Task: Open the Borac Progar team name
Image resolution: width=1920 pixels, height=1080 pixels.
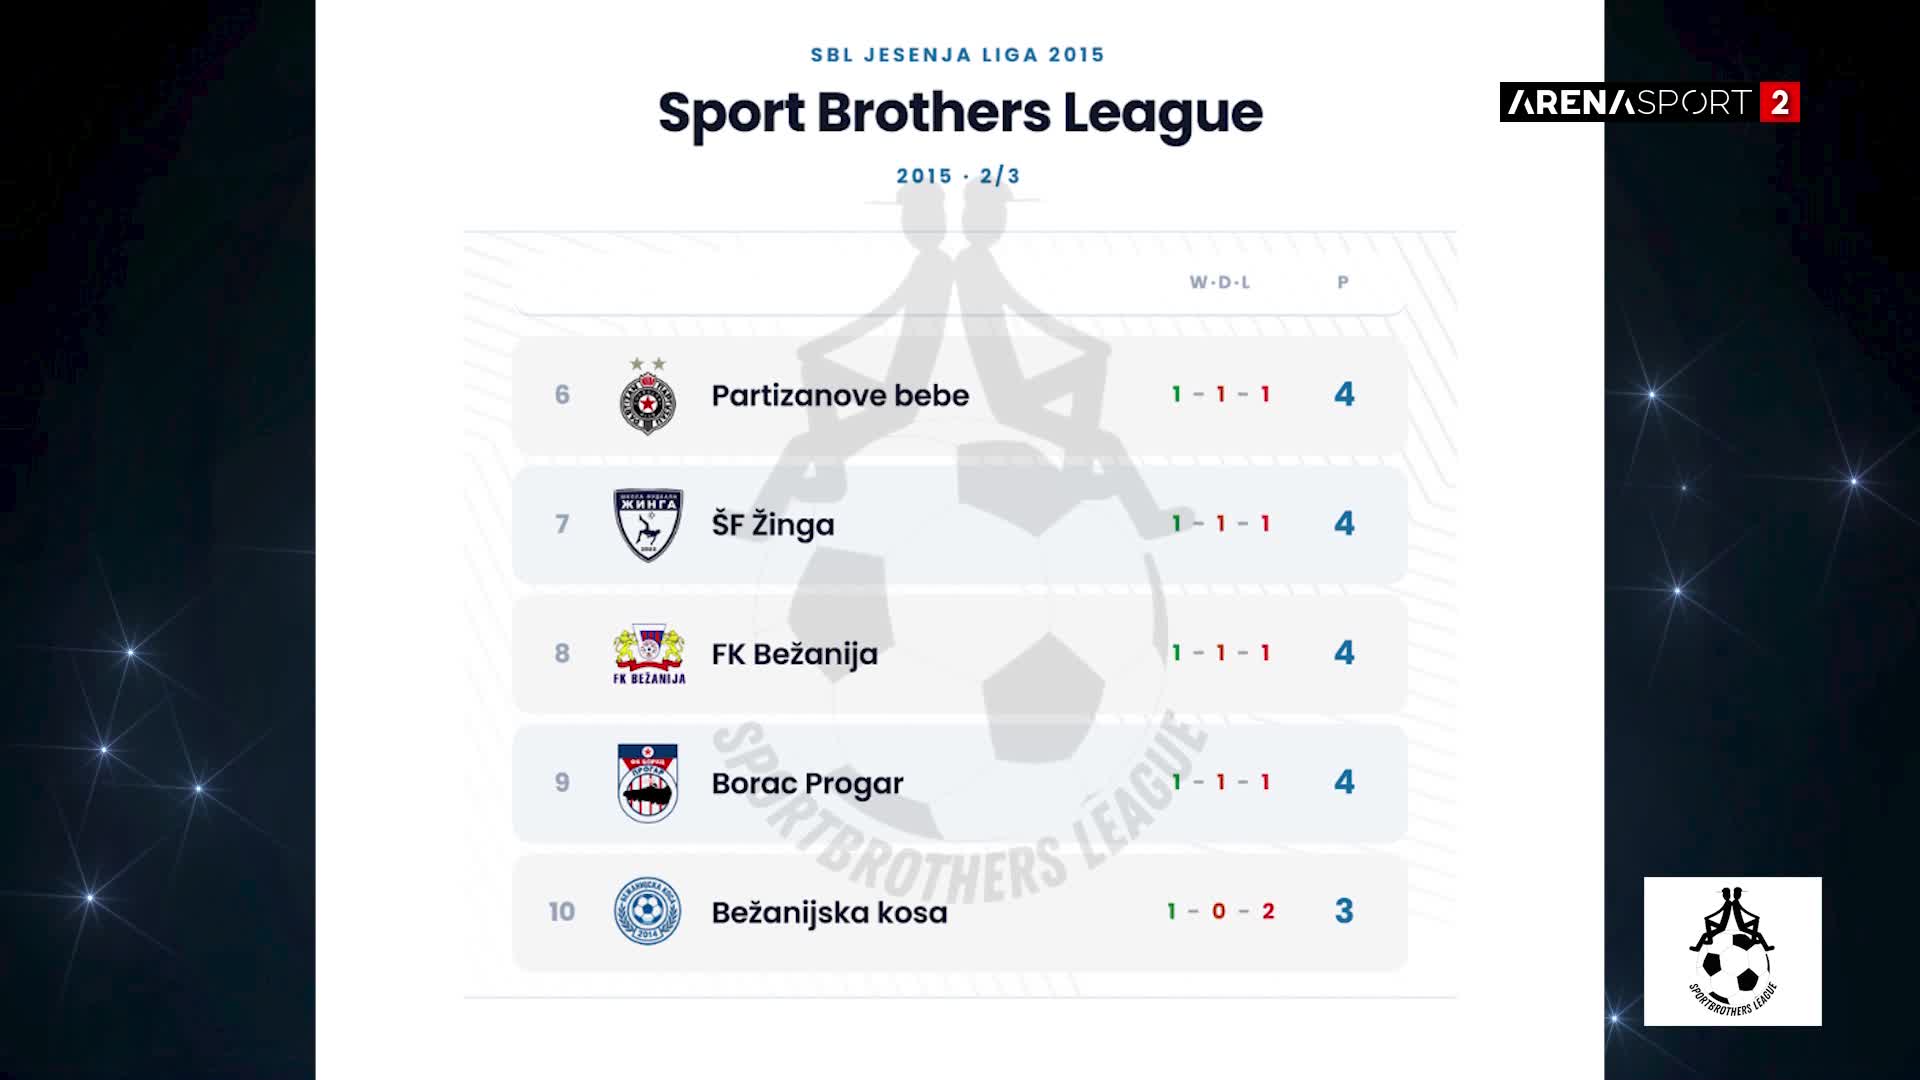Action: 807,783
